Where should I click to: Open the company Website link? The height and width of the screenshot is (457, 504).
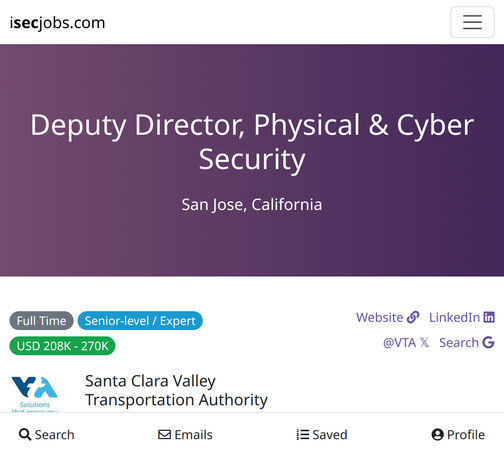388,317
